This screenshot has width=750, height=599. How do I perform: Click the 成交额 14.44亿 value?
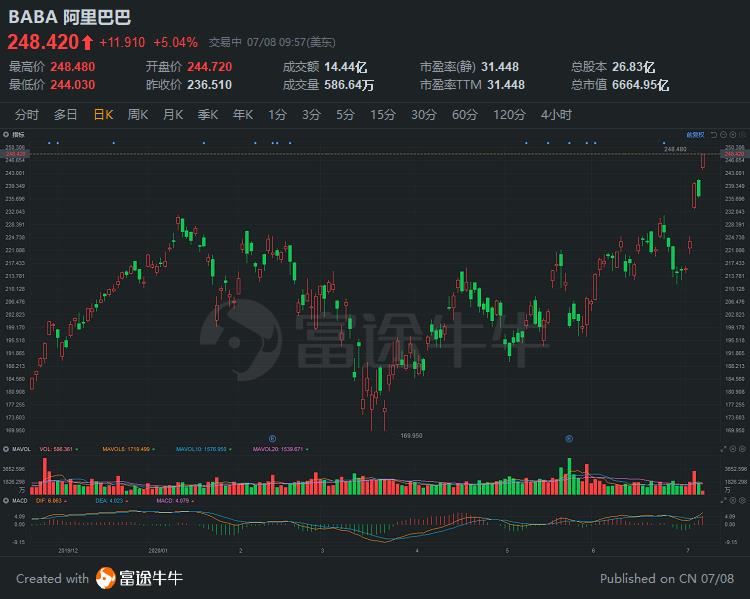[x=346, y=67]
